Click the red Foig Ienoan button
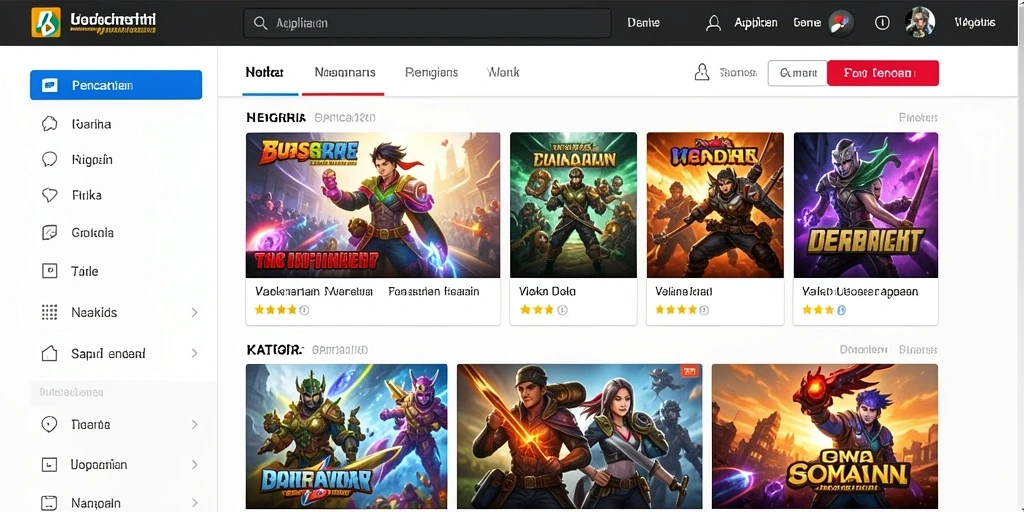1024x512 pixels. click(883, 73)
